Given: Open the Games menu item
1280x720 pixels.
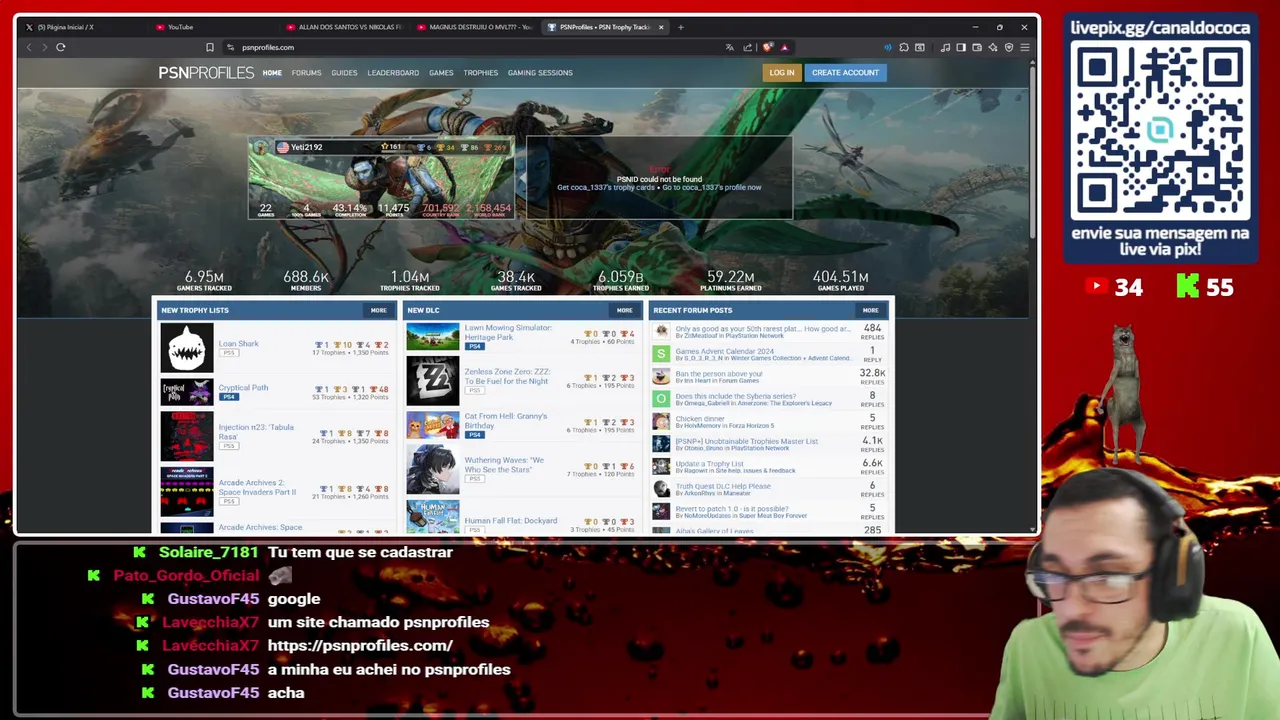Looking at the screenshot, I should pos(441,73).
